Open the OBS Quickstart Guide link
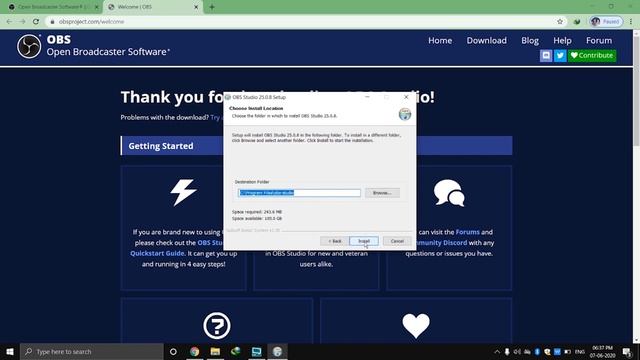The width and height of the screenshot is (640, 360). pos(157,253)
